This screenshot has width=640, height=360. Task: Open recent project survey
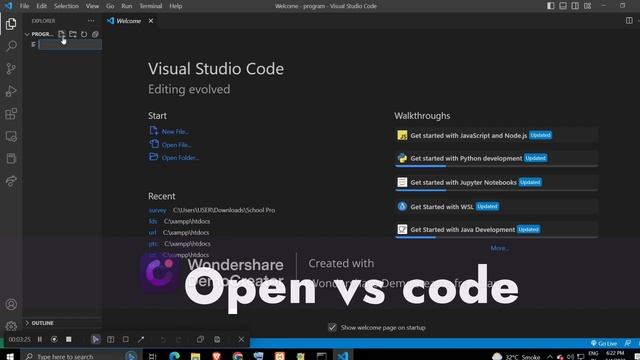[157, 210]
